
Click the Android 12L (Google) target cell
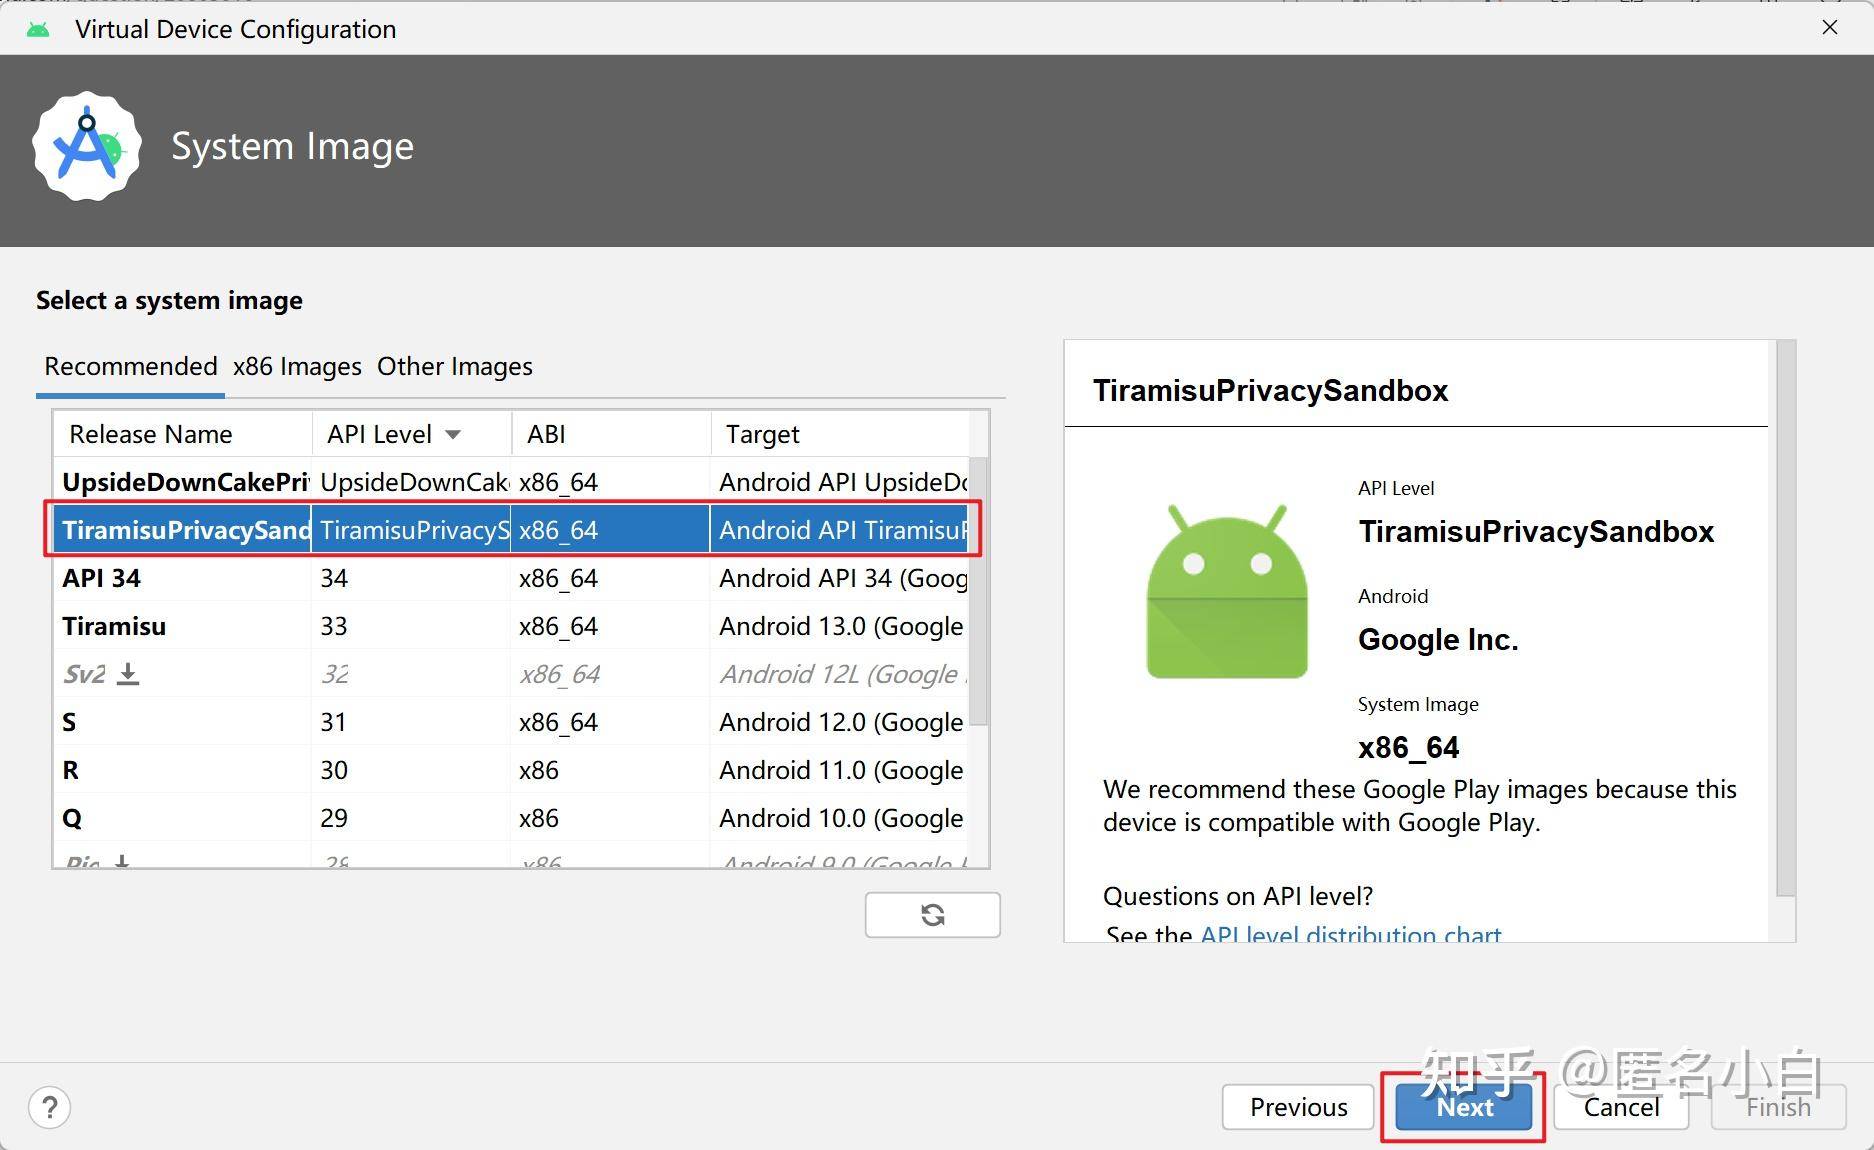point(840,674)
